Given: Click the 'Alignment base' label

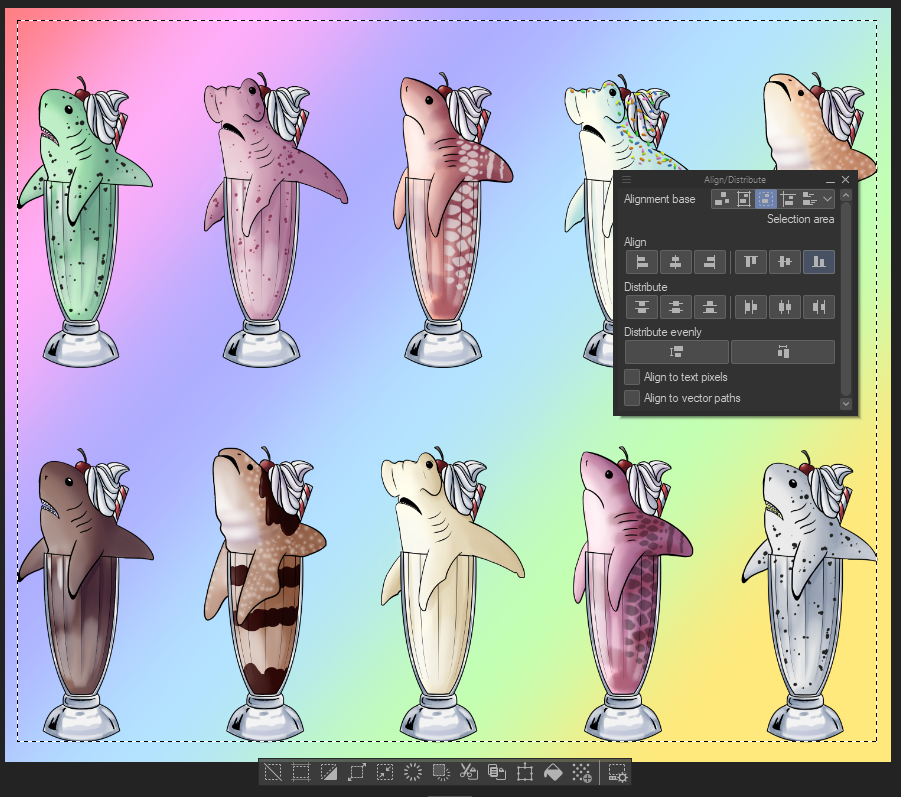Looking at the screenshot, I should pos(659,199).
